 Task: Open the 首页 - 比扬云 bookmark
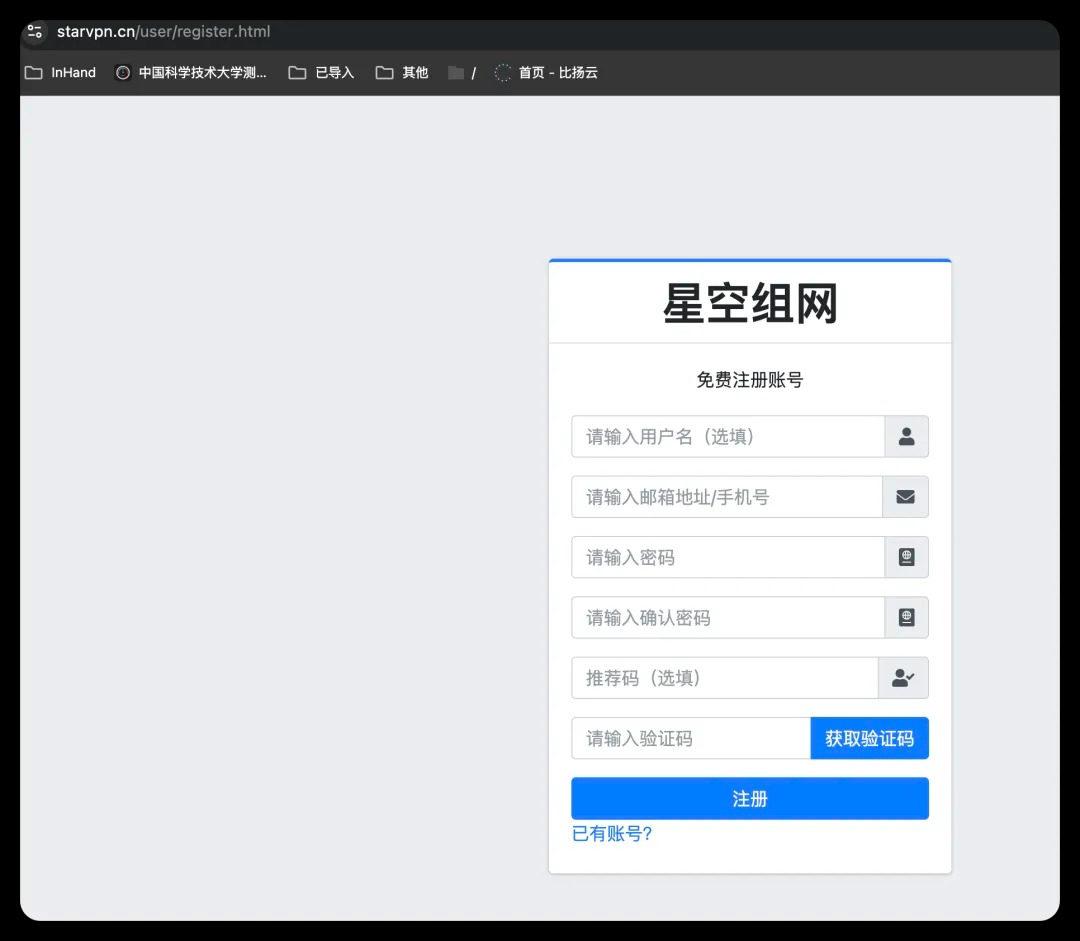click(x=546, y=73)
